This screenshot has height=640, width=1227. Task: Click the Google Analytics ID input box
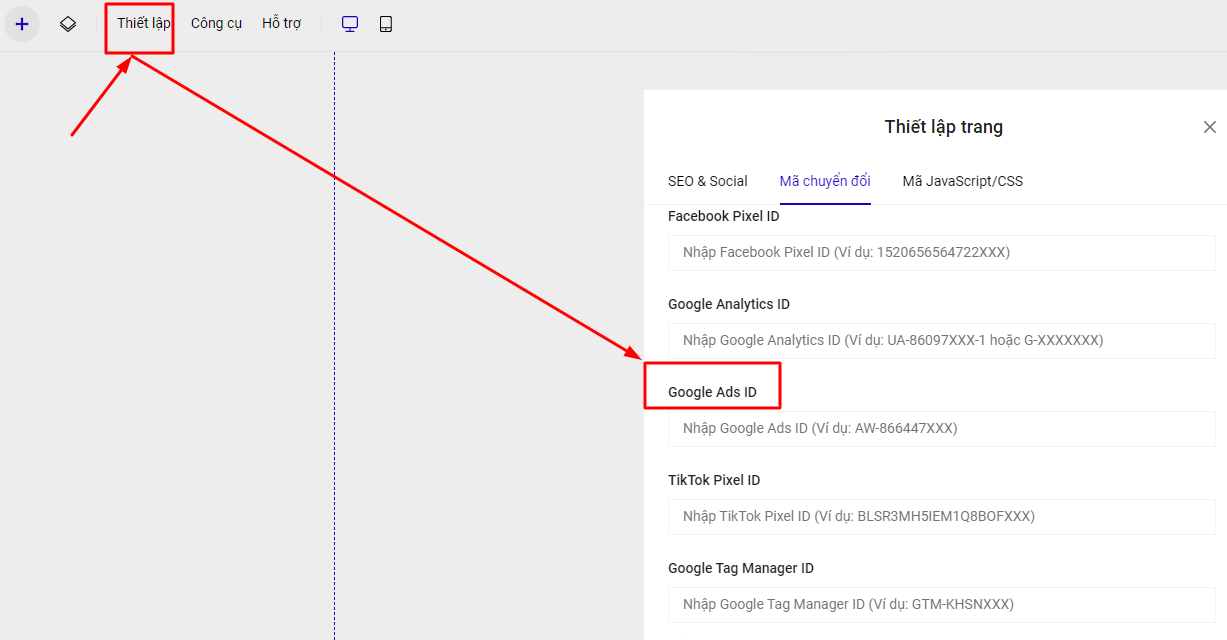point(941,341)
